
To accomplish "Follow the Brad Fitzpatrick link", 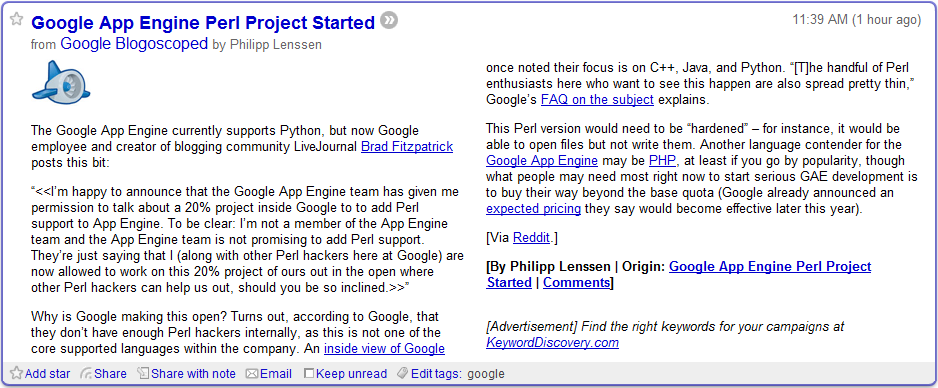I will click(407, 147).
